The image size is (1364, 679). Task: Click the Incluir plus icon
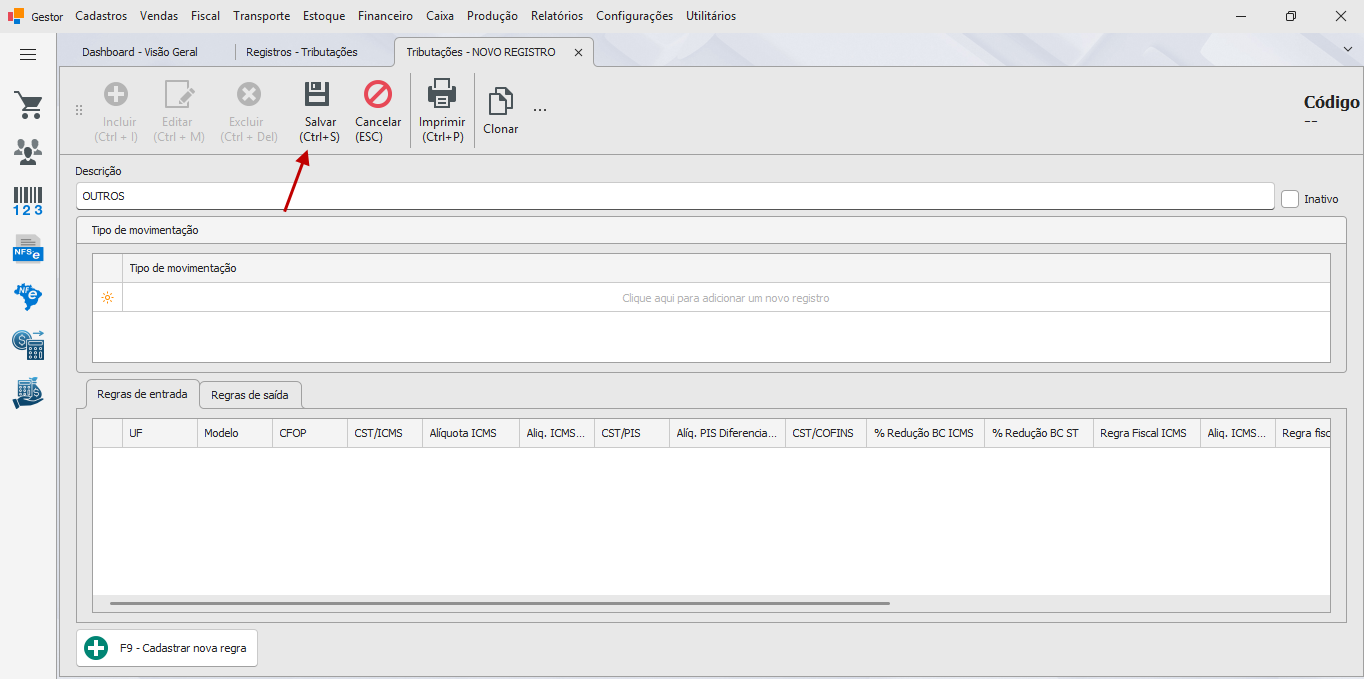pyautogui.click(x=116, y=94)
